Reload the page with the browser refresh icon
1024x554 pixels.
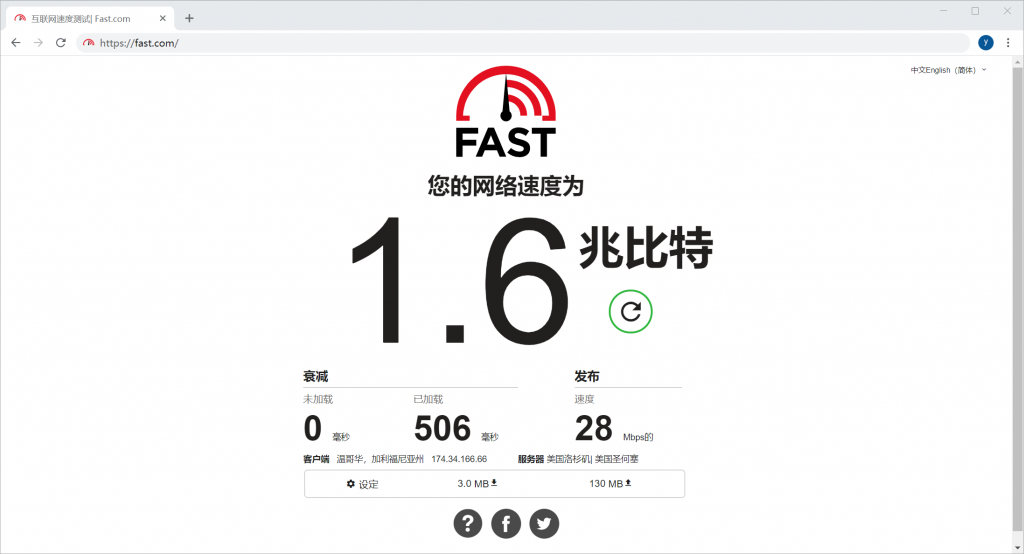61,43
